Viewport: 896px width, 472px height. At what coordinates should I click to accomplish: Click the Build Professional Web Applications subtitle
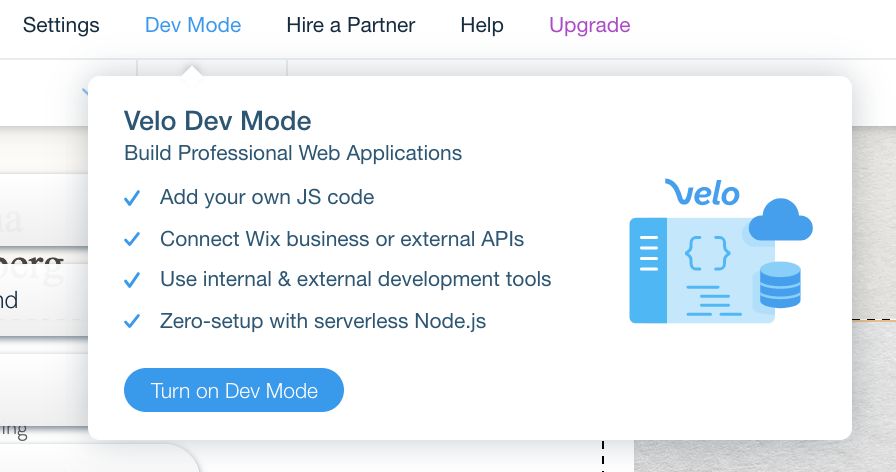point(293,153)
